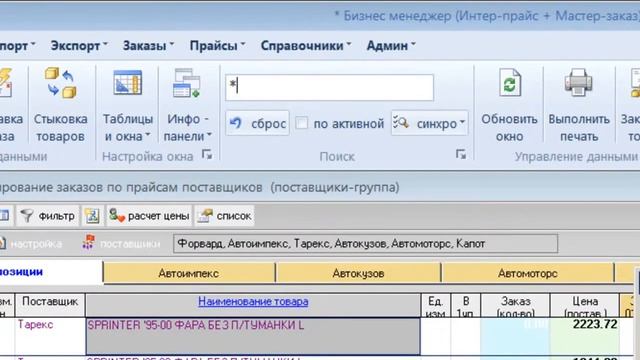This screenshot has width=640, height=360.
Task: Switch to the Автоимпекс tab
Action: point(189,273)
